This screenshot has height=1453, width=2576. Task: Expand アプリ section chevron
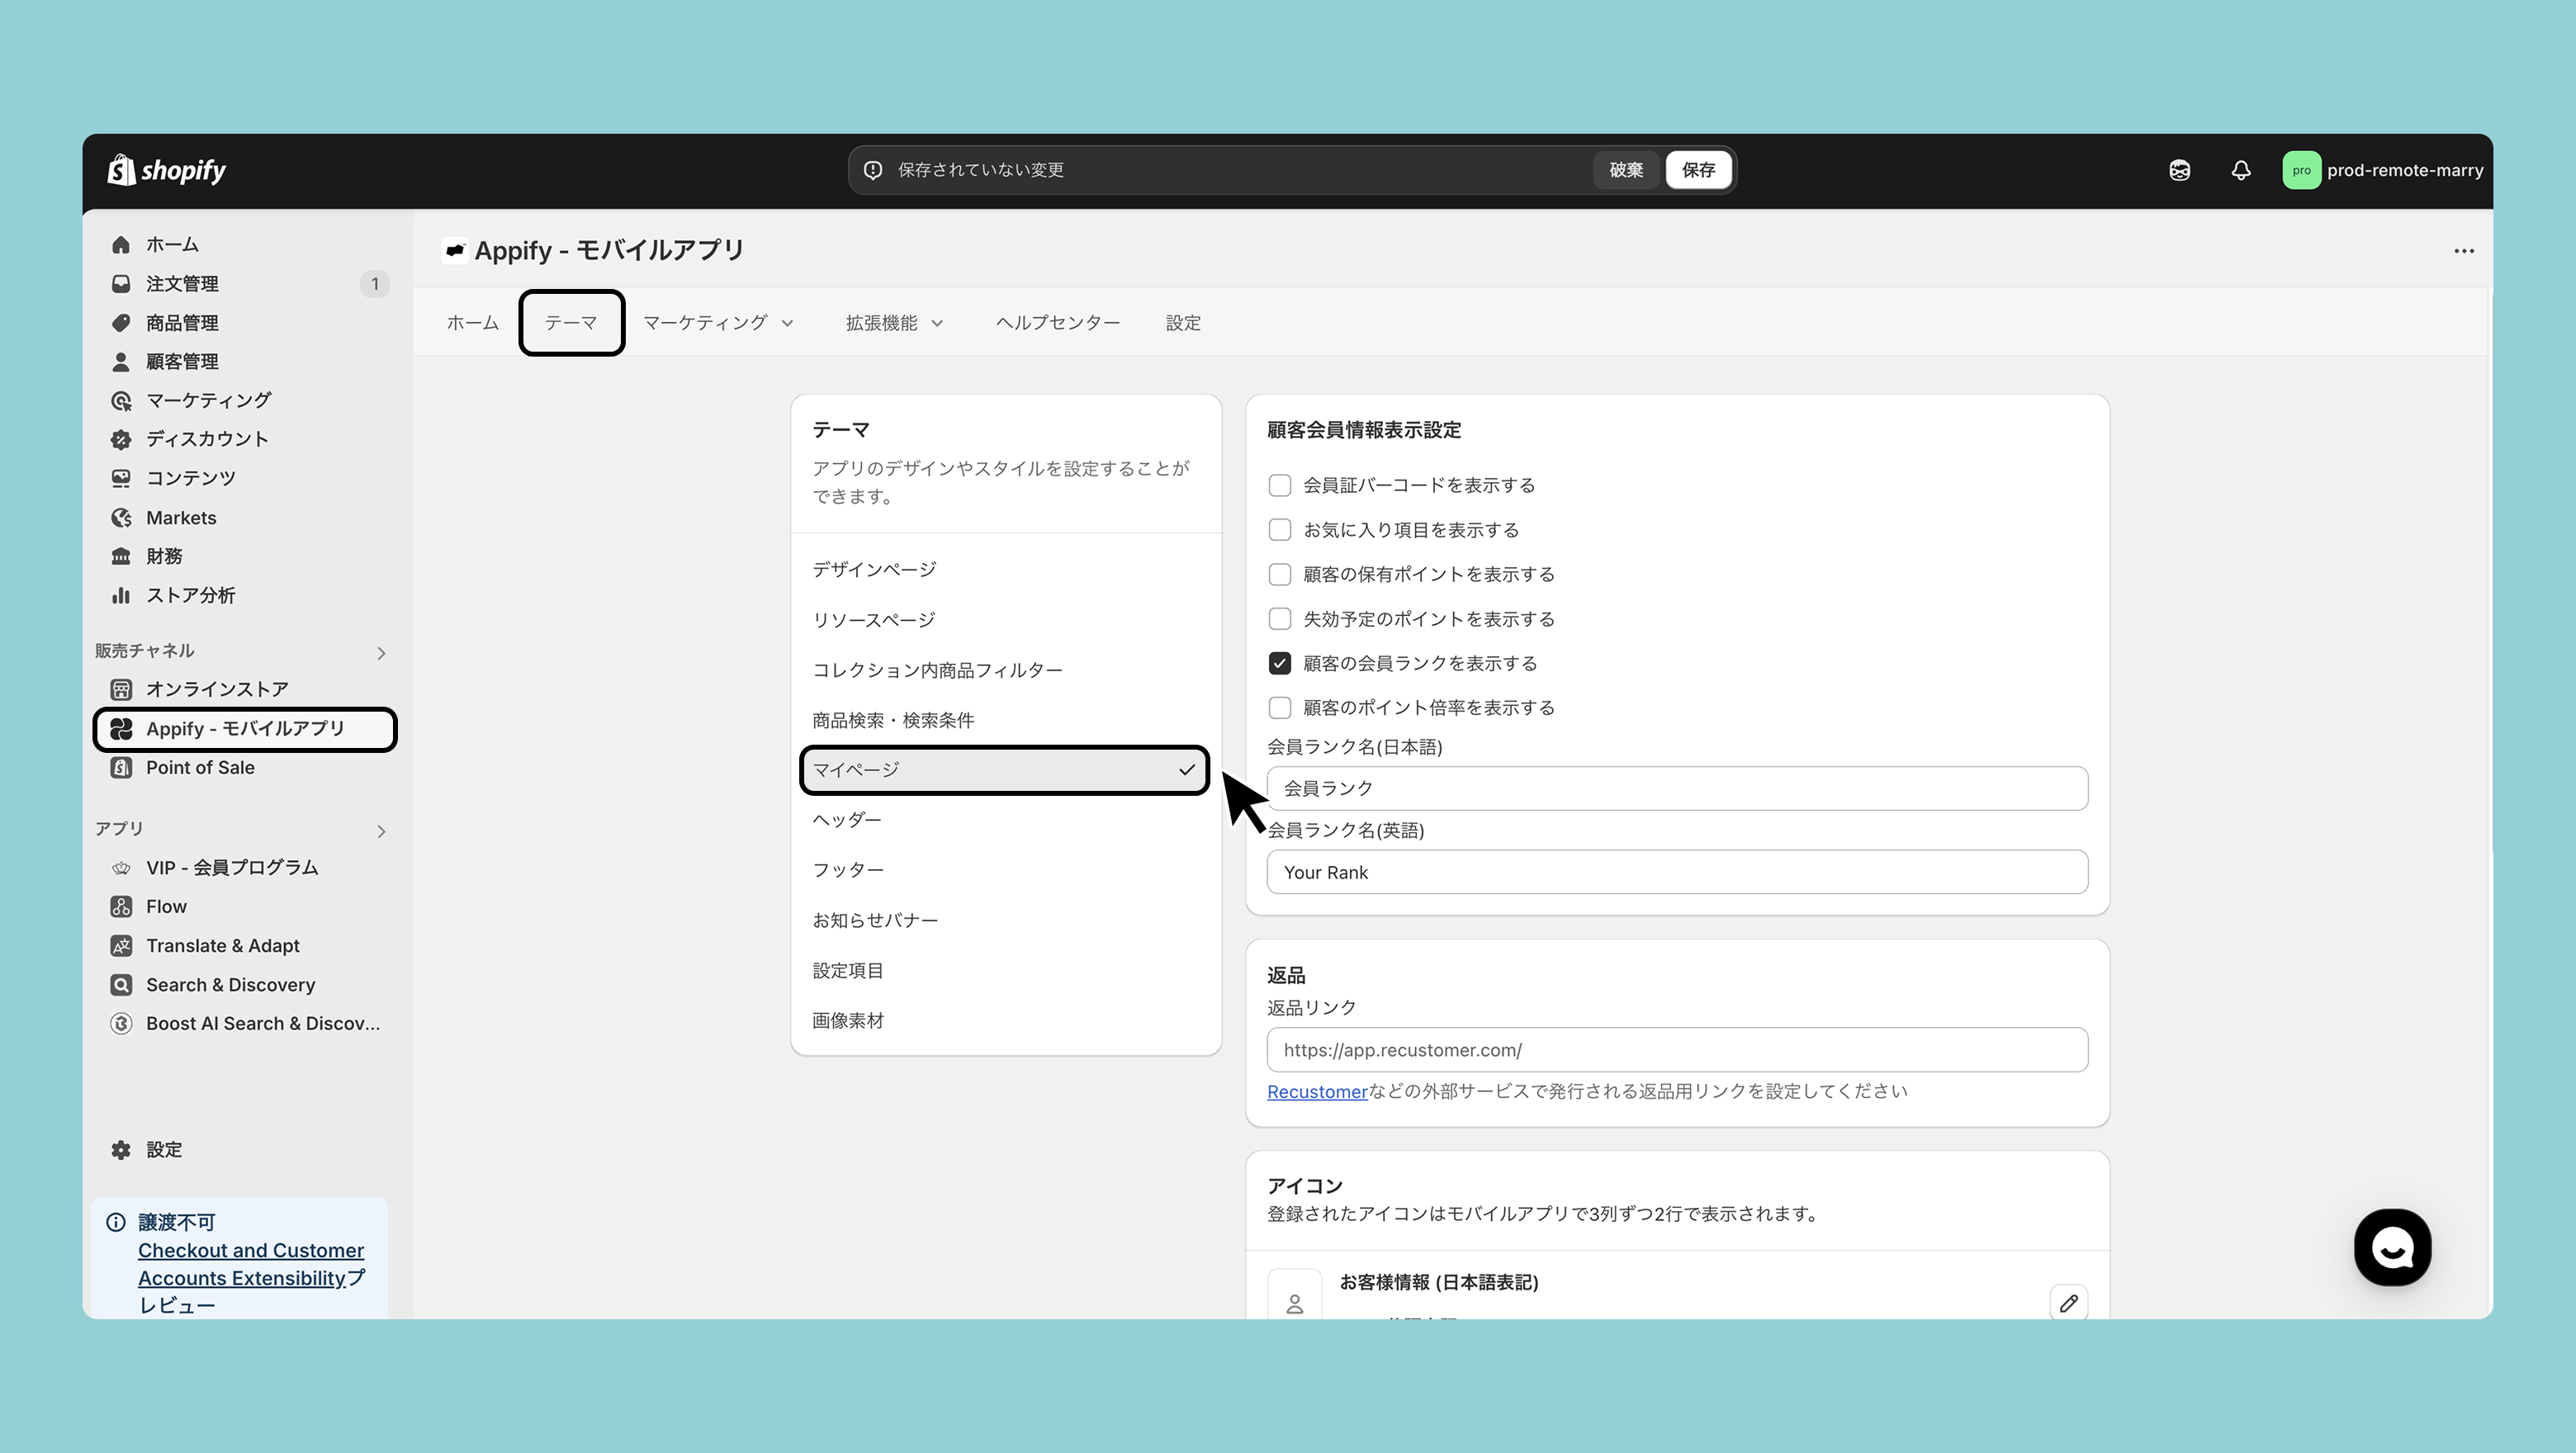tap(381, 831)
